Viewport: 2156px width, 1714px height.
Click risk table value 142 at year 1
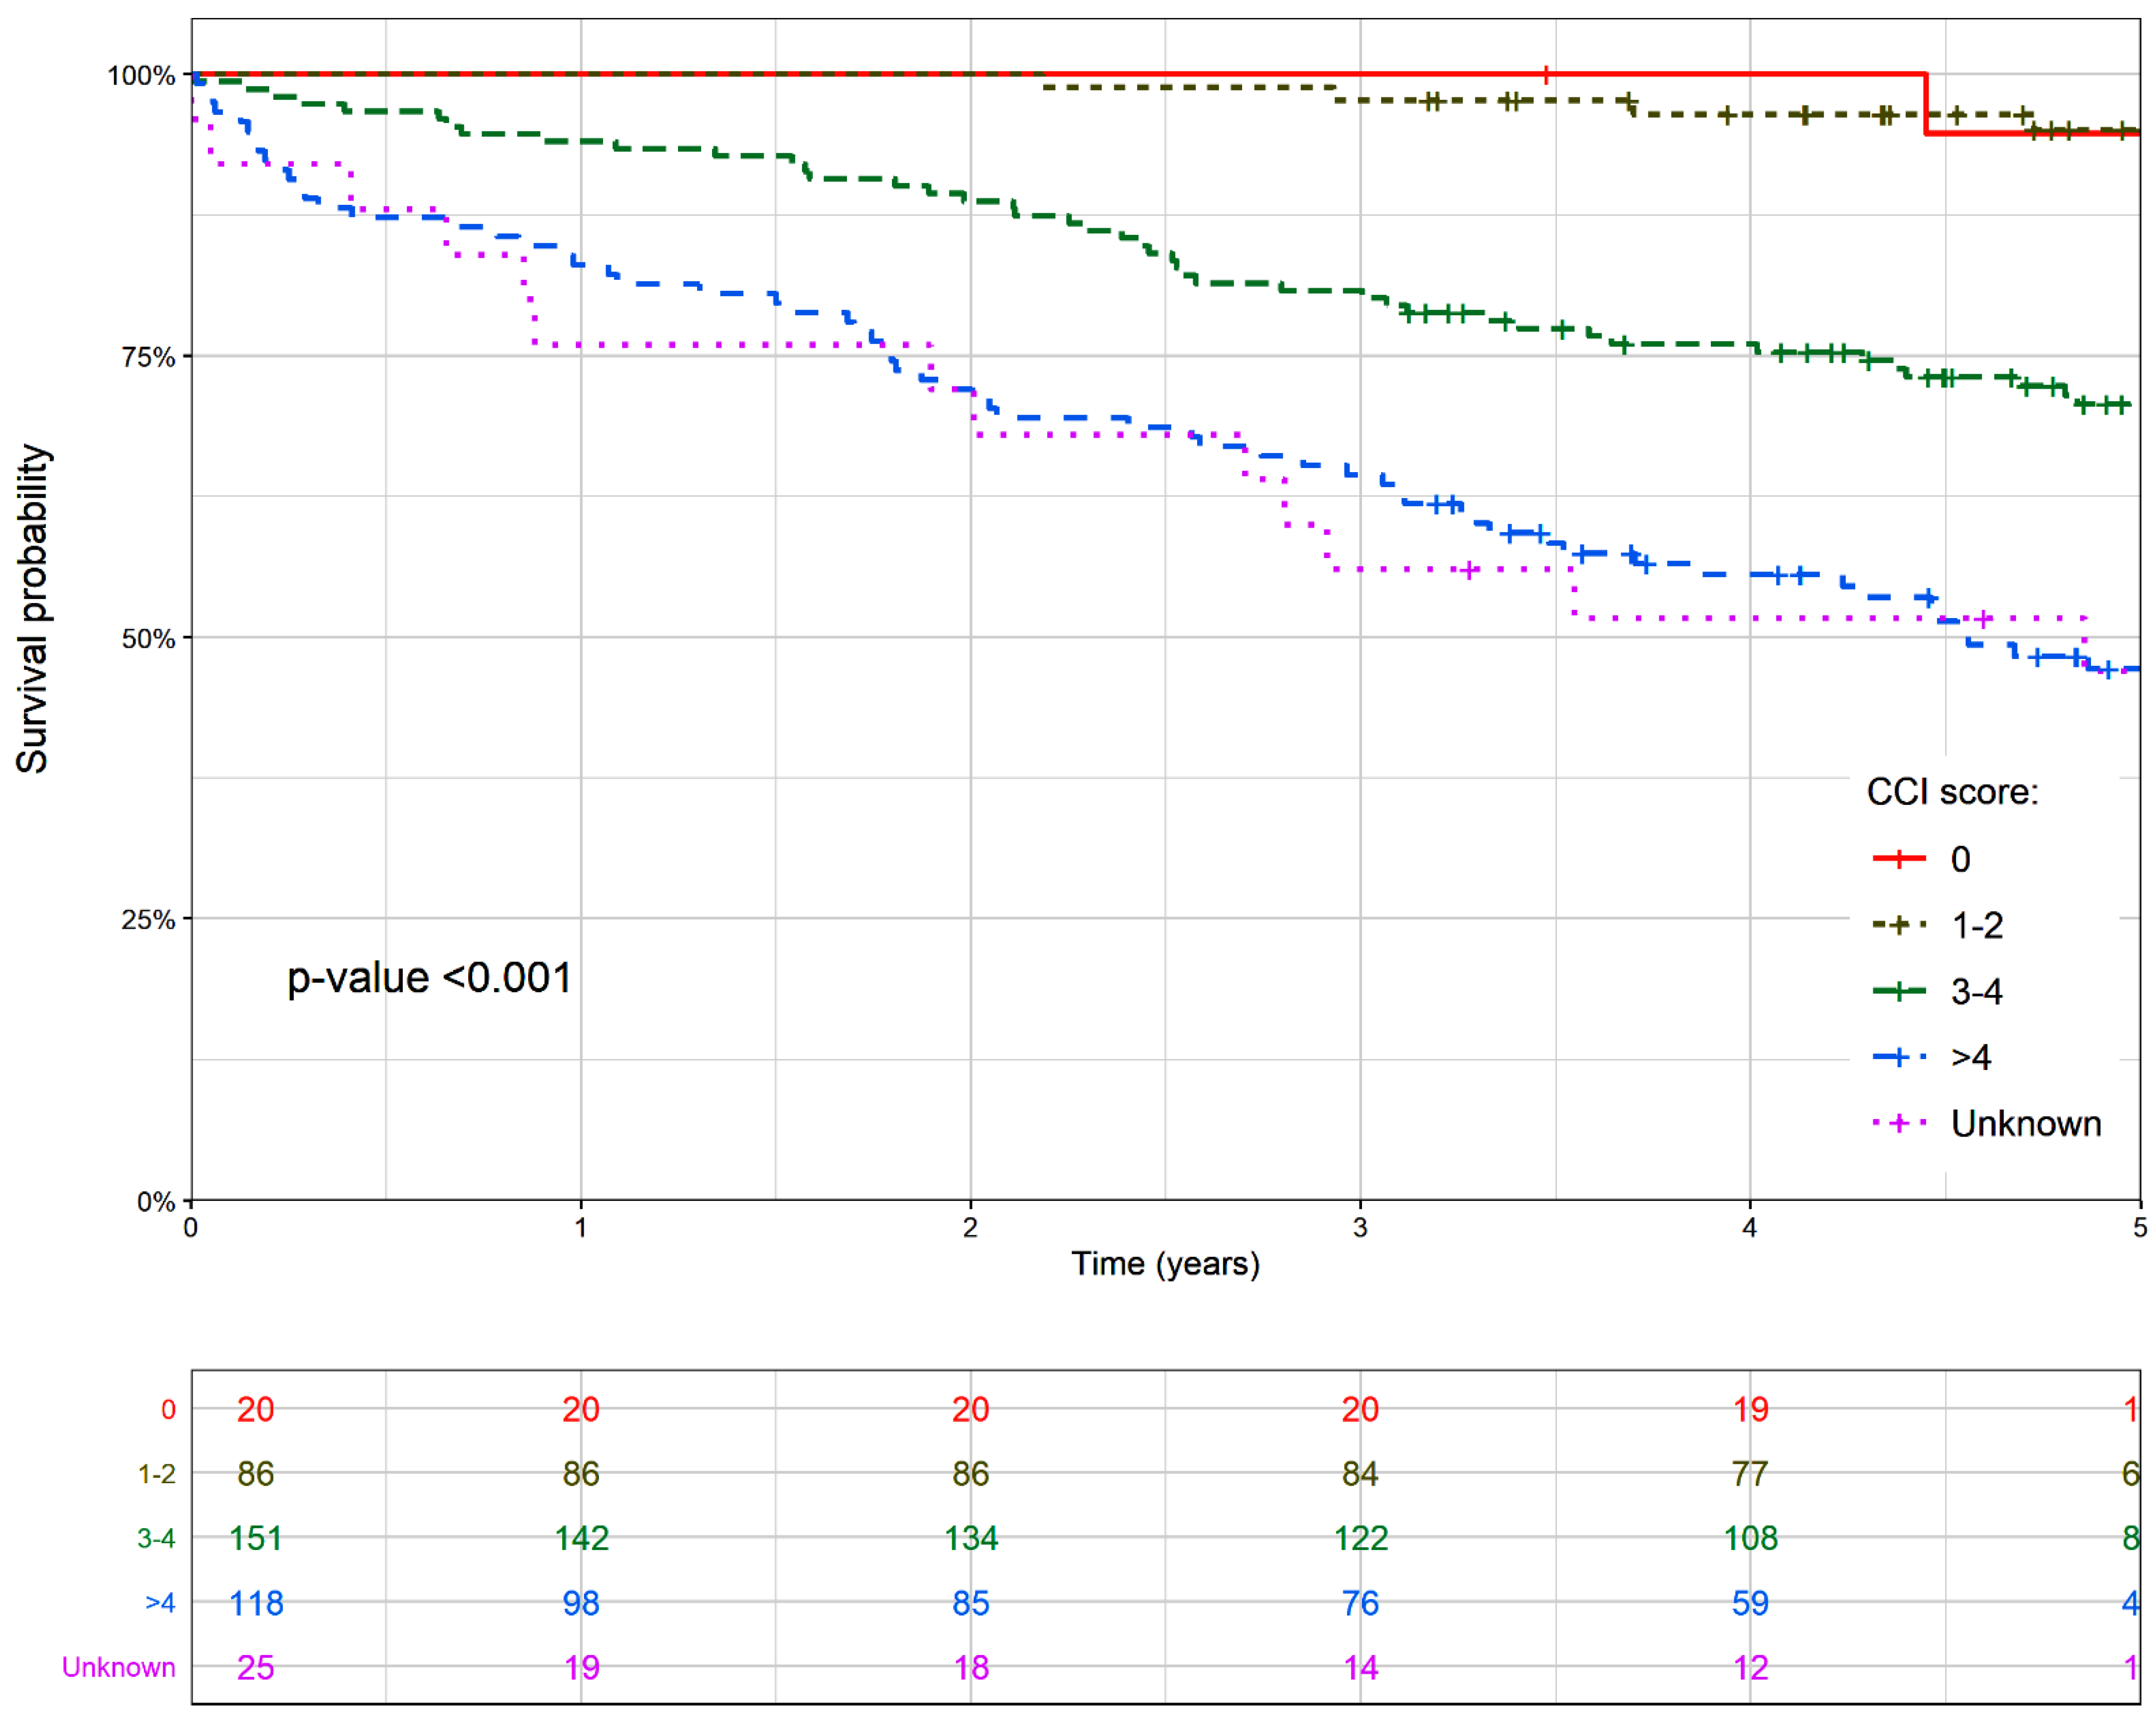(x=581, y=1538)
